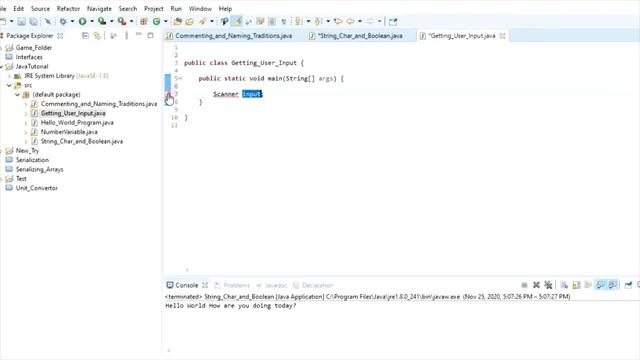Toggle console Scroll Lock
The image size is (640, 360).
(576, 285)
